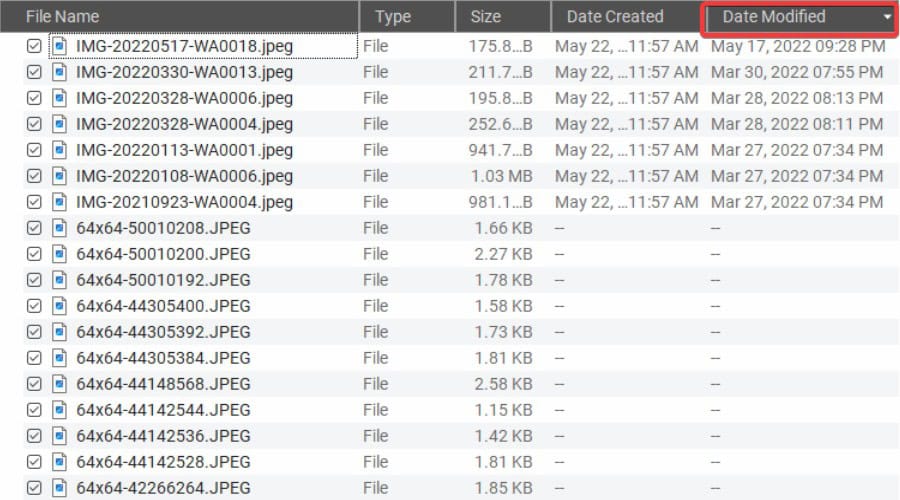Image resolution: width=900 pixels, height=500 pixels.
Task: Click file icon of IMG-20220108-WA0006.jpeg
Action: (x=59, y=176)
